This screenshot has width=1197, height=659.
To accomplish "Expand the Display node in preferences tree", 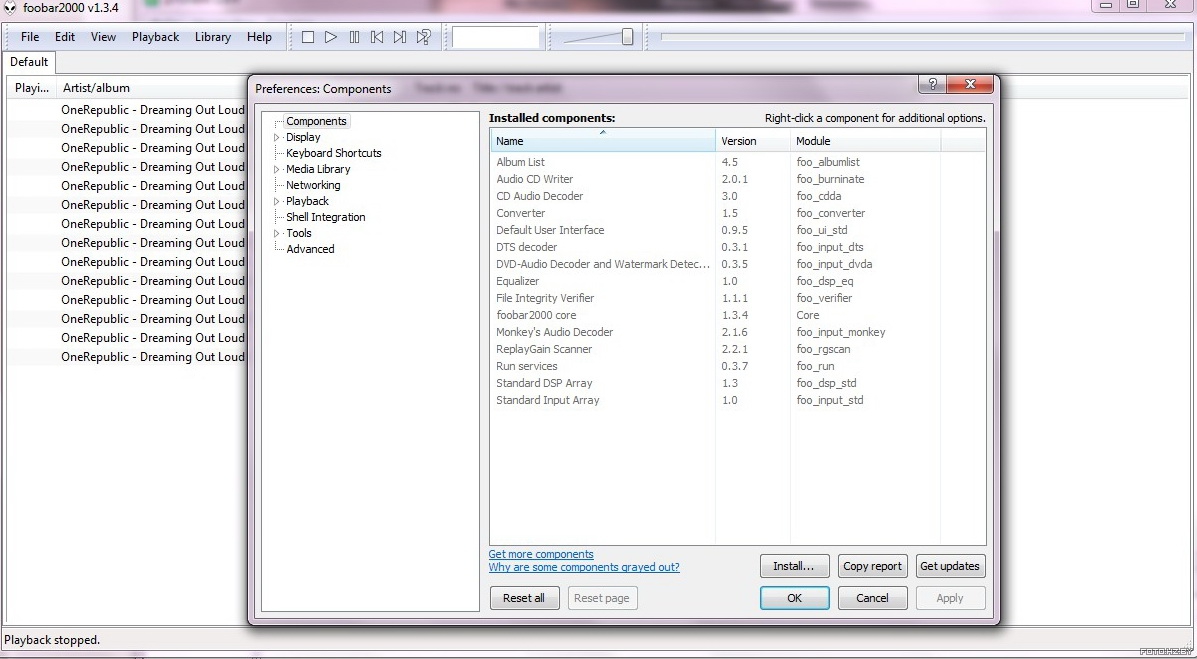I will pos(277,137).
